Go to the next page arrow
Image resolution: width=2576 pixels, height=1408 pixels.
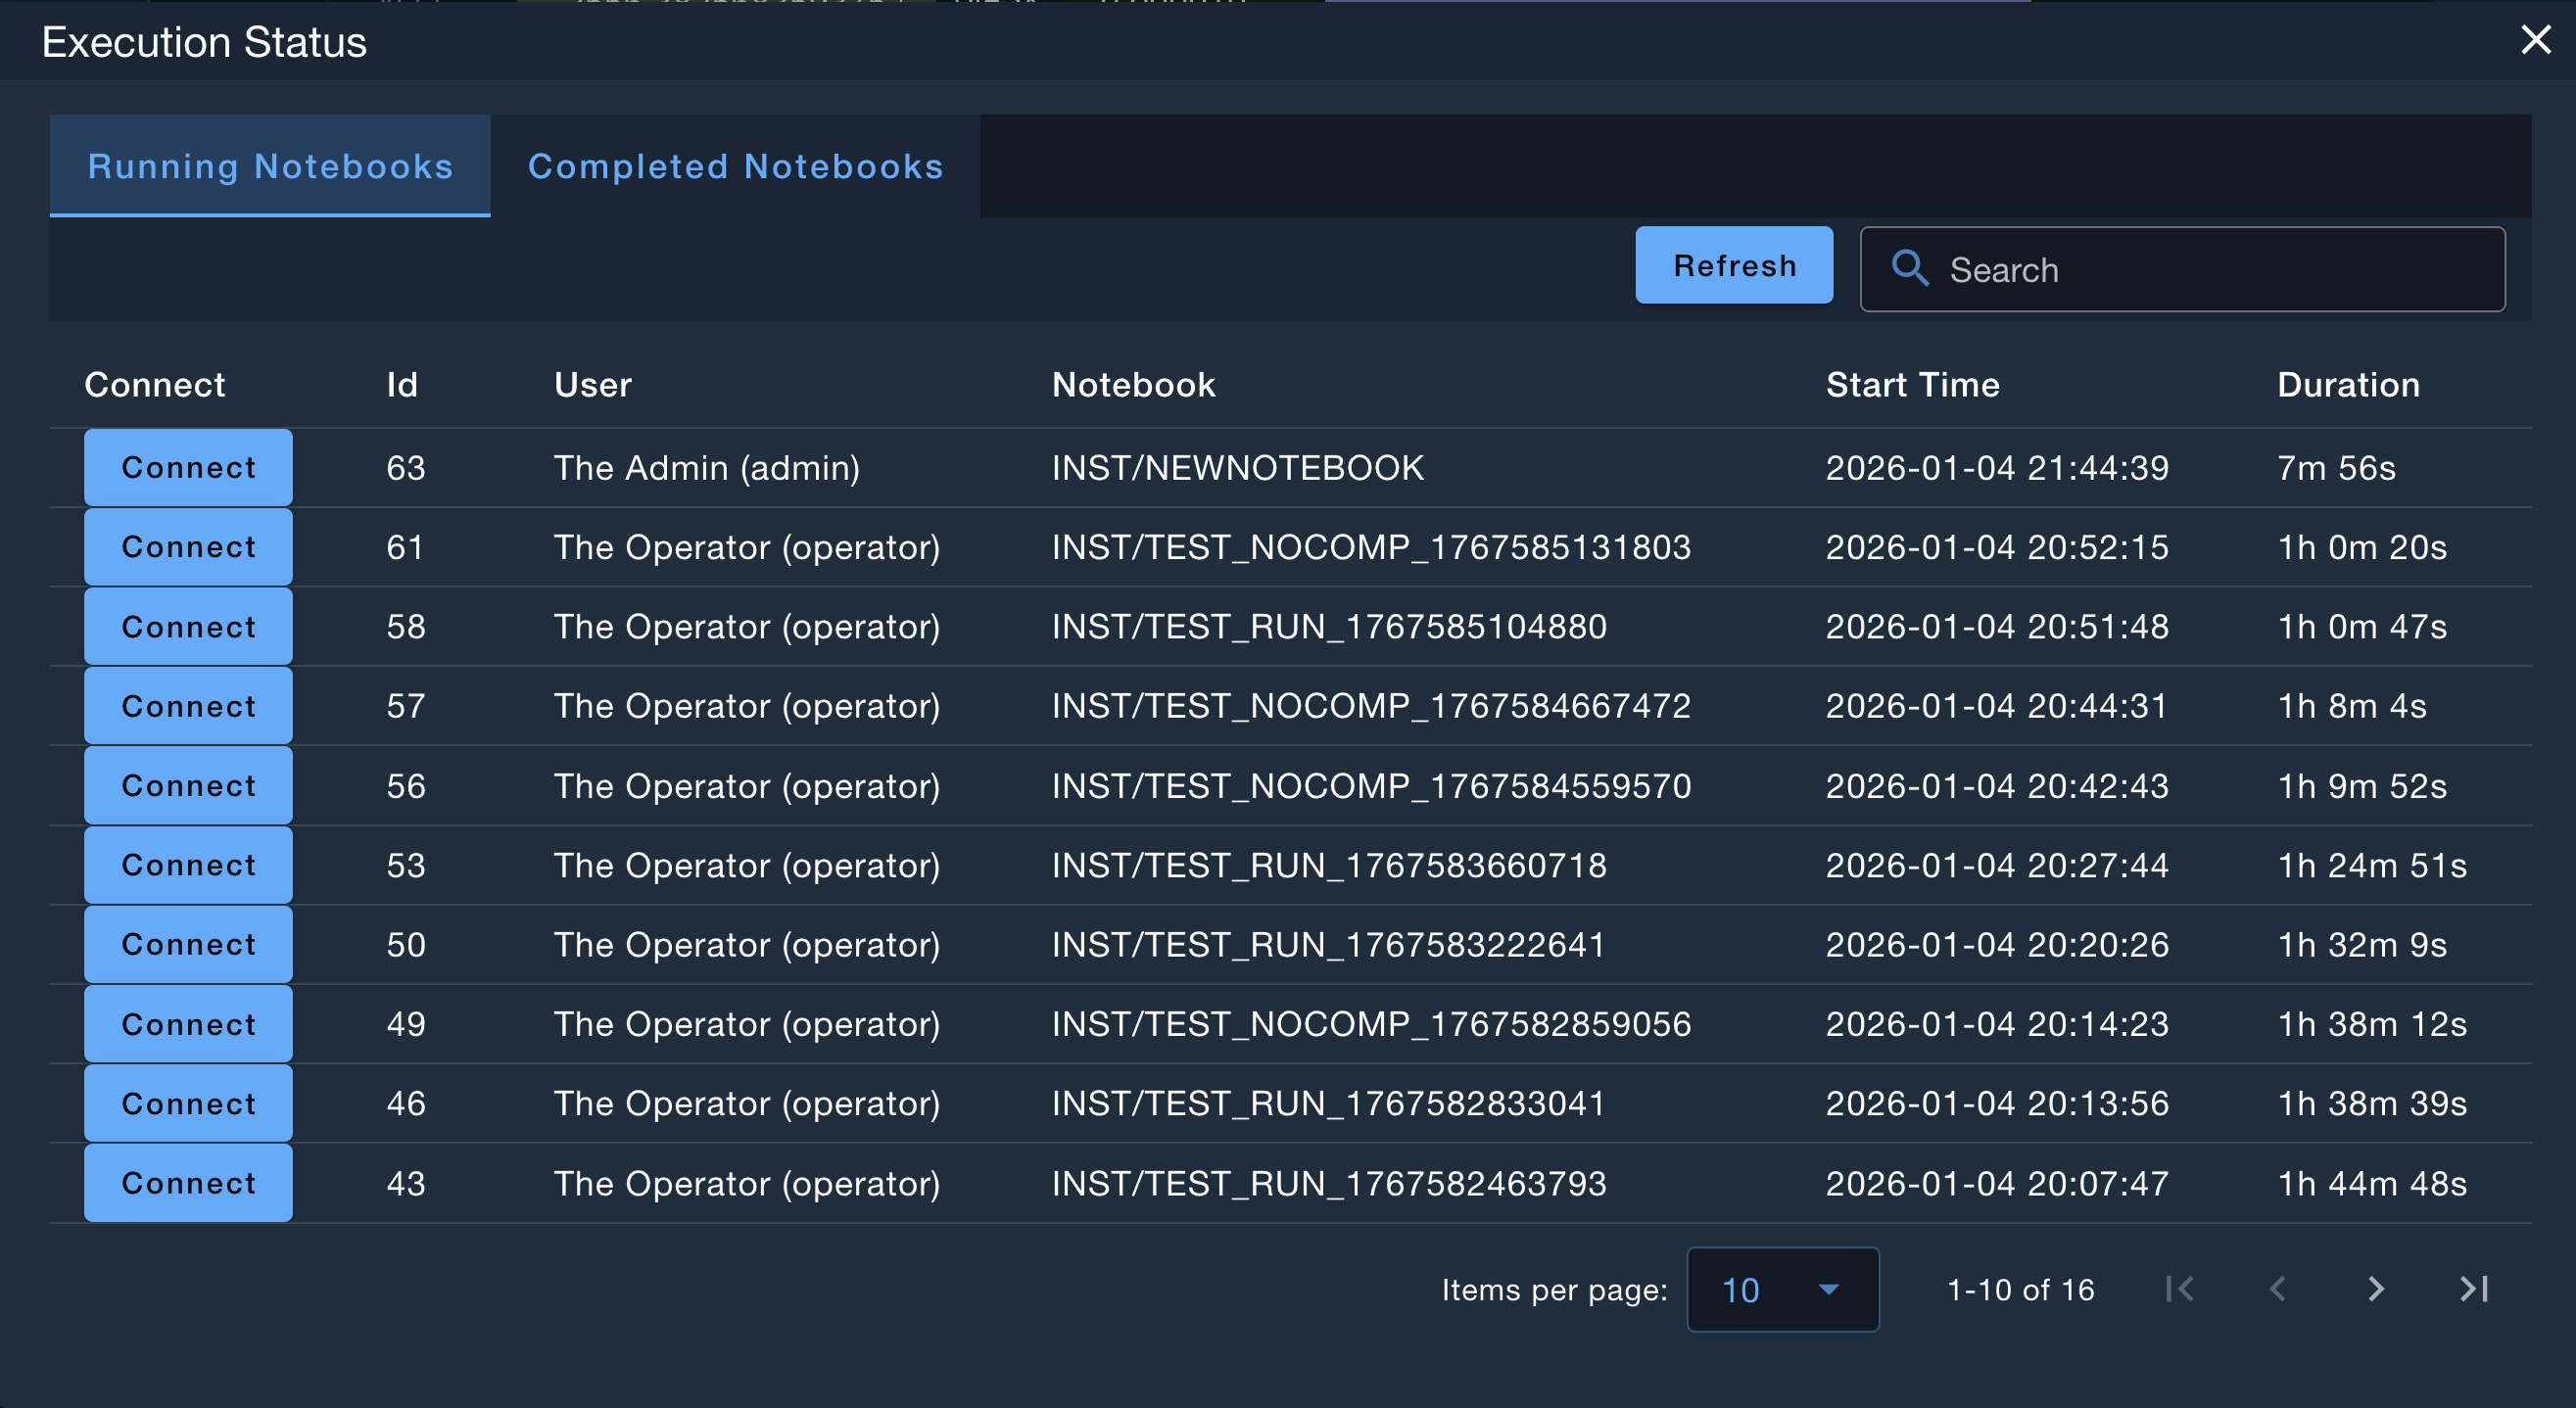pos(2375,1289)
